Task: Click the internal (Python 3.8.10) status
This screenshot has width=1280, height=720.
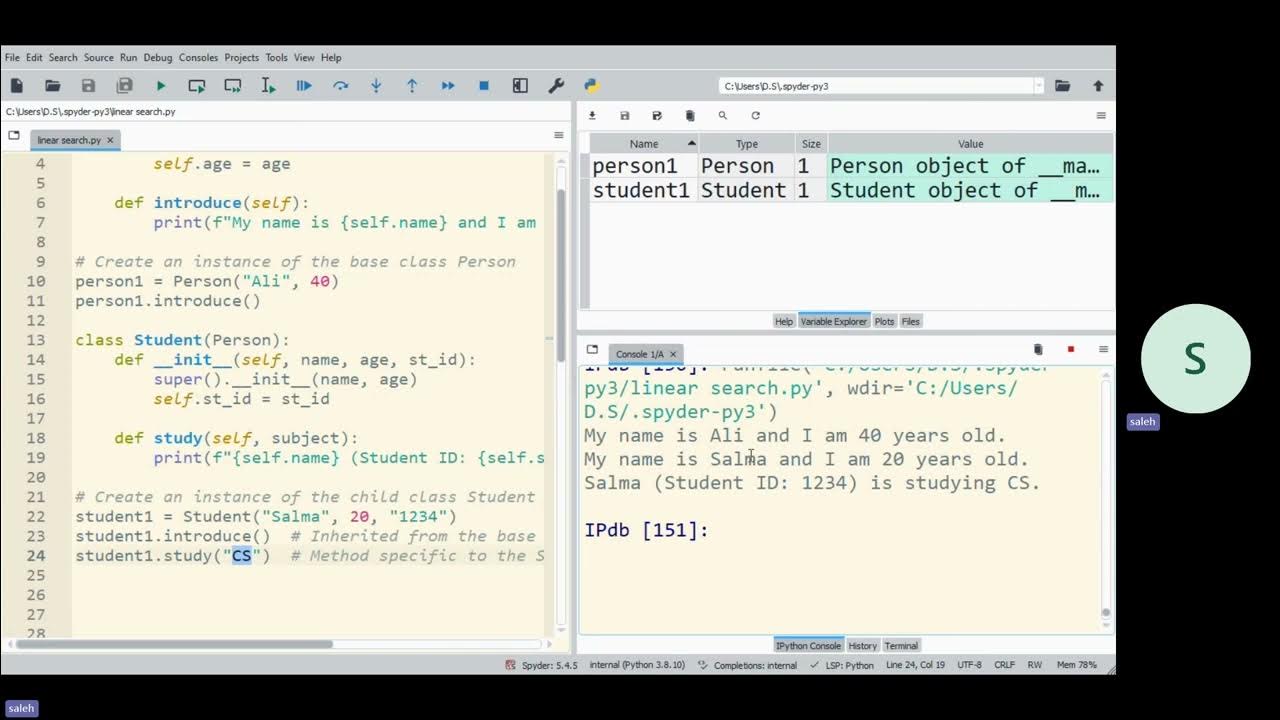Action: tap(637, 665)
